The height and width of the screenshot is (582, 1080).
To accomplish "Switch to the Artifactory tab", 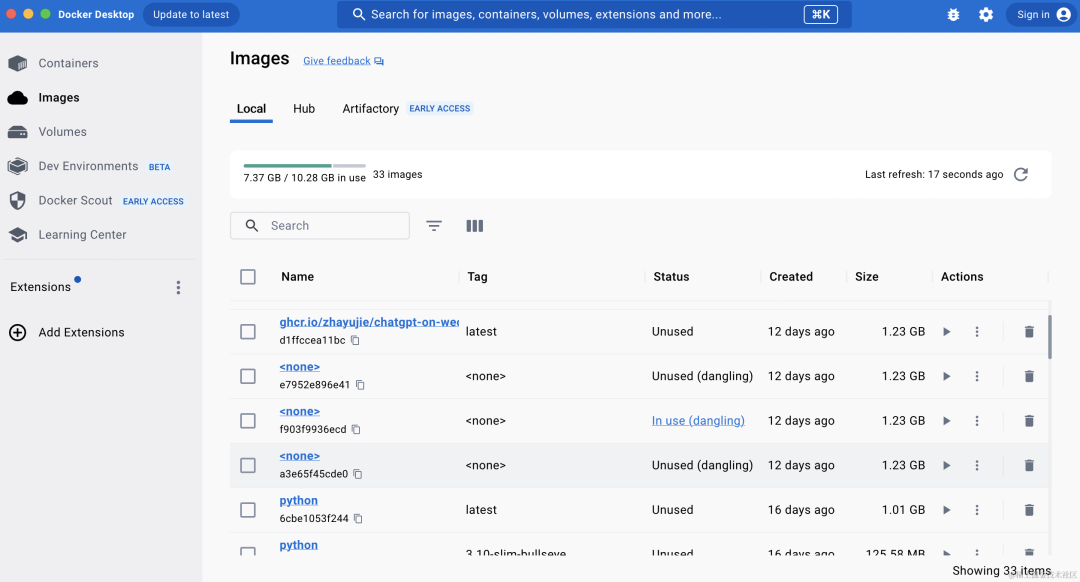I will (x=371, y=109).
